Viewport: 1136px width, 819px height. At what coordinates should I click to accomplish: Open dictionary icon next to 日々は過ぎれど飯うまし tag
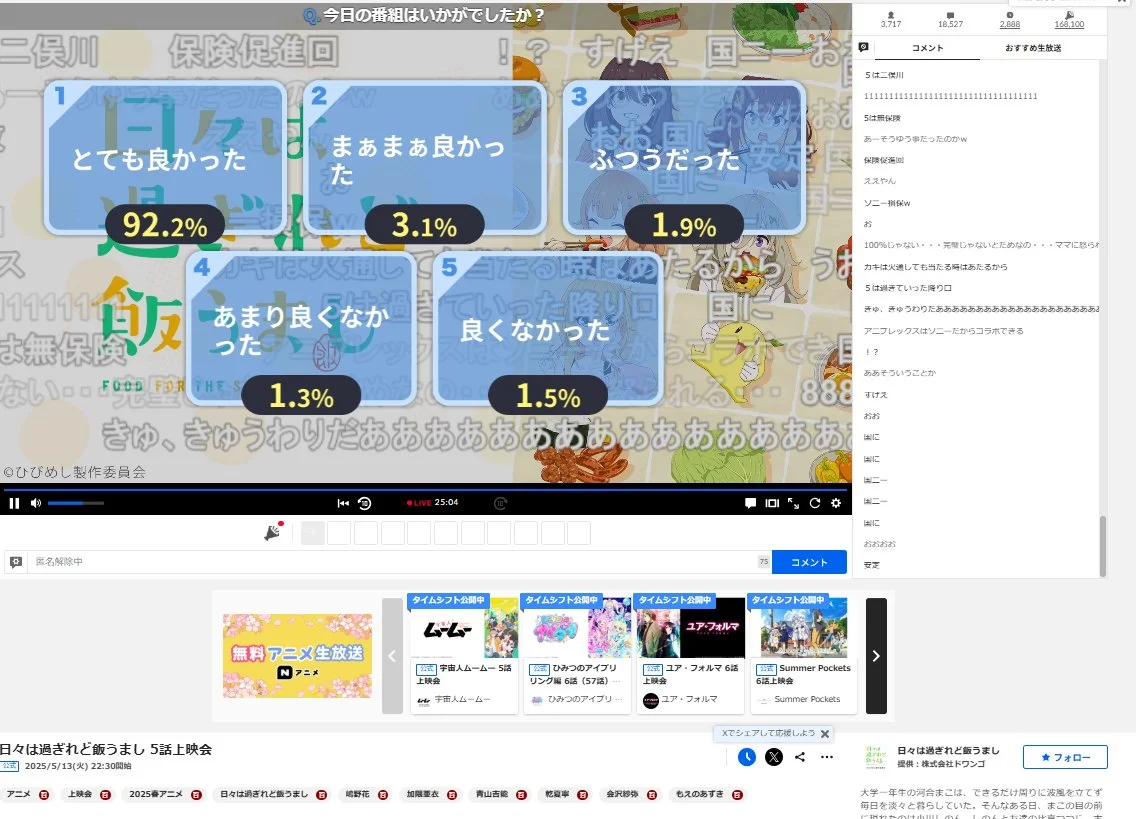click(x=322, y=795)
